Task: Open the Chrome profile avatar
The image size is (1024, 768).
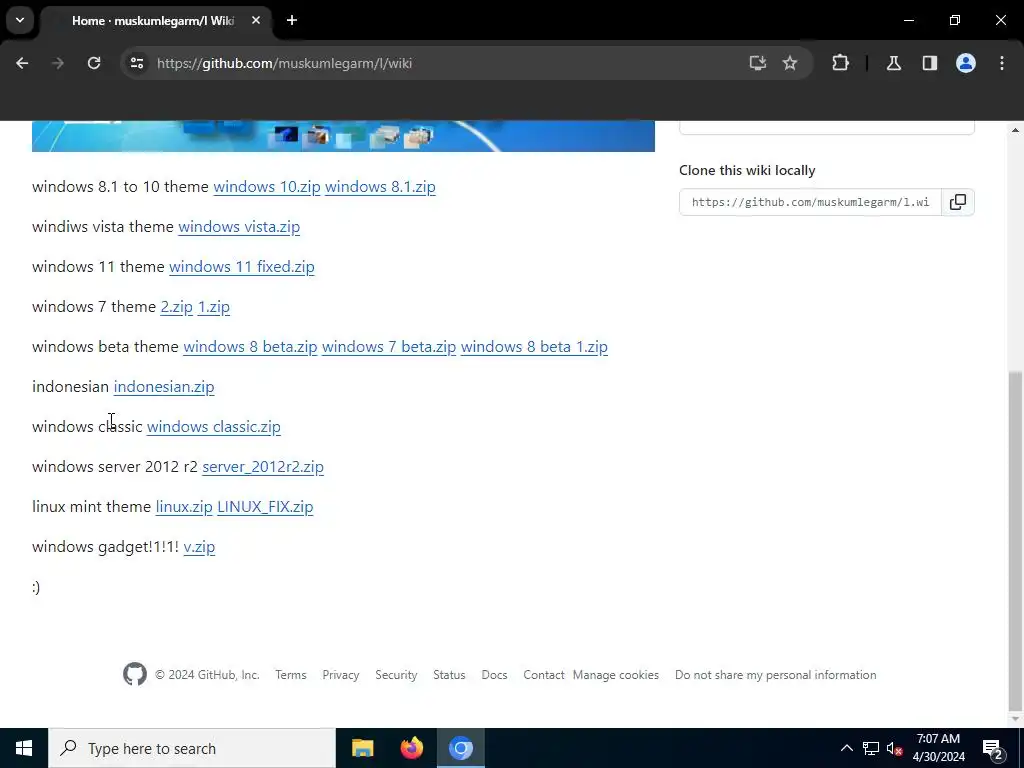Action: (966, 63)
